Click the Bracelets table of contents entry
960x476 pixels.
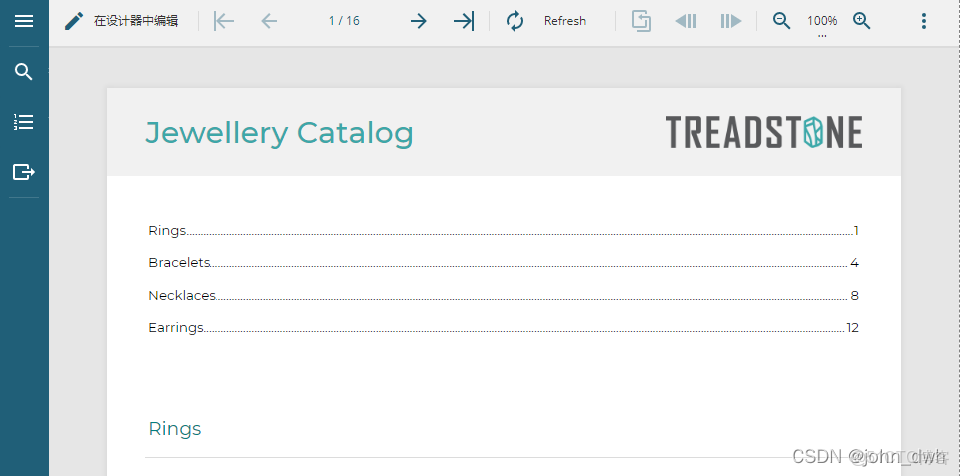(503, 263)
